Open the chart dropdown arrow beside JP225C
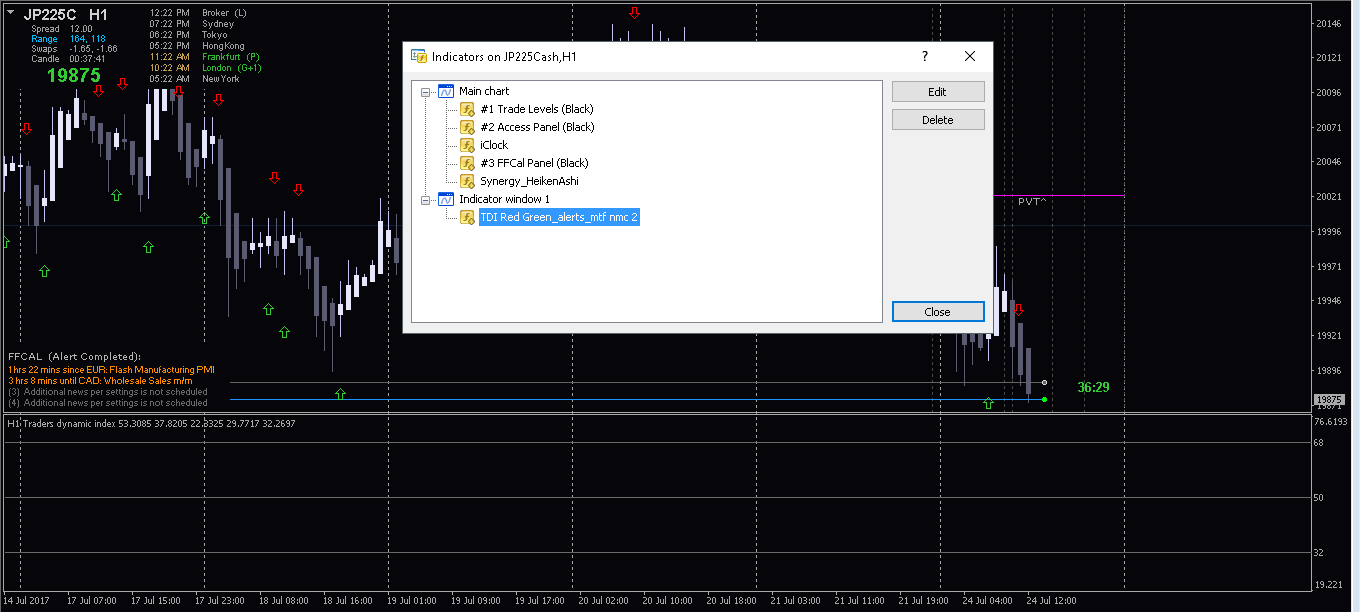Screen dimensions: 1360x612 10,14
